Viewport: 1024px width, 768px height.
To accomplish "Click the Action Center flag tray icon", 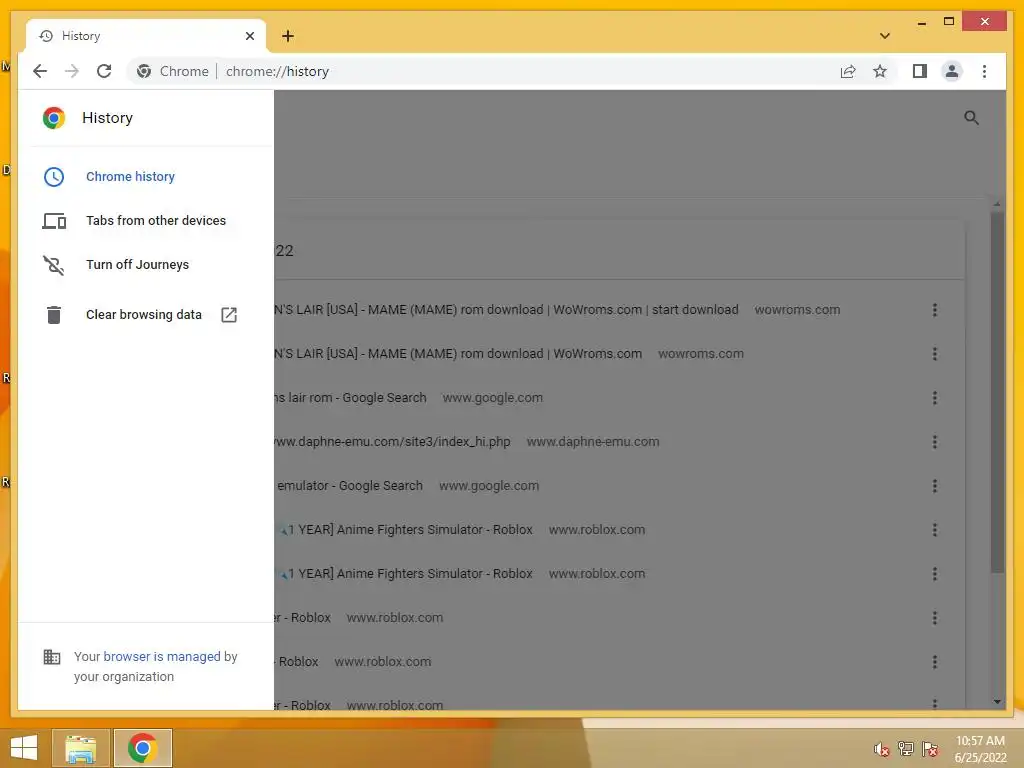I will click(x=929, y=749).
